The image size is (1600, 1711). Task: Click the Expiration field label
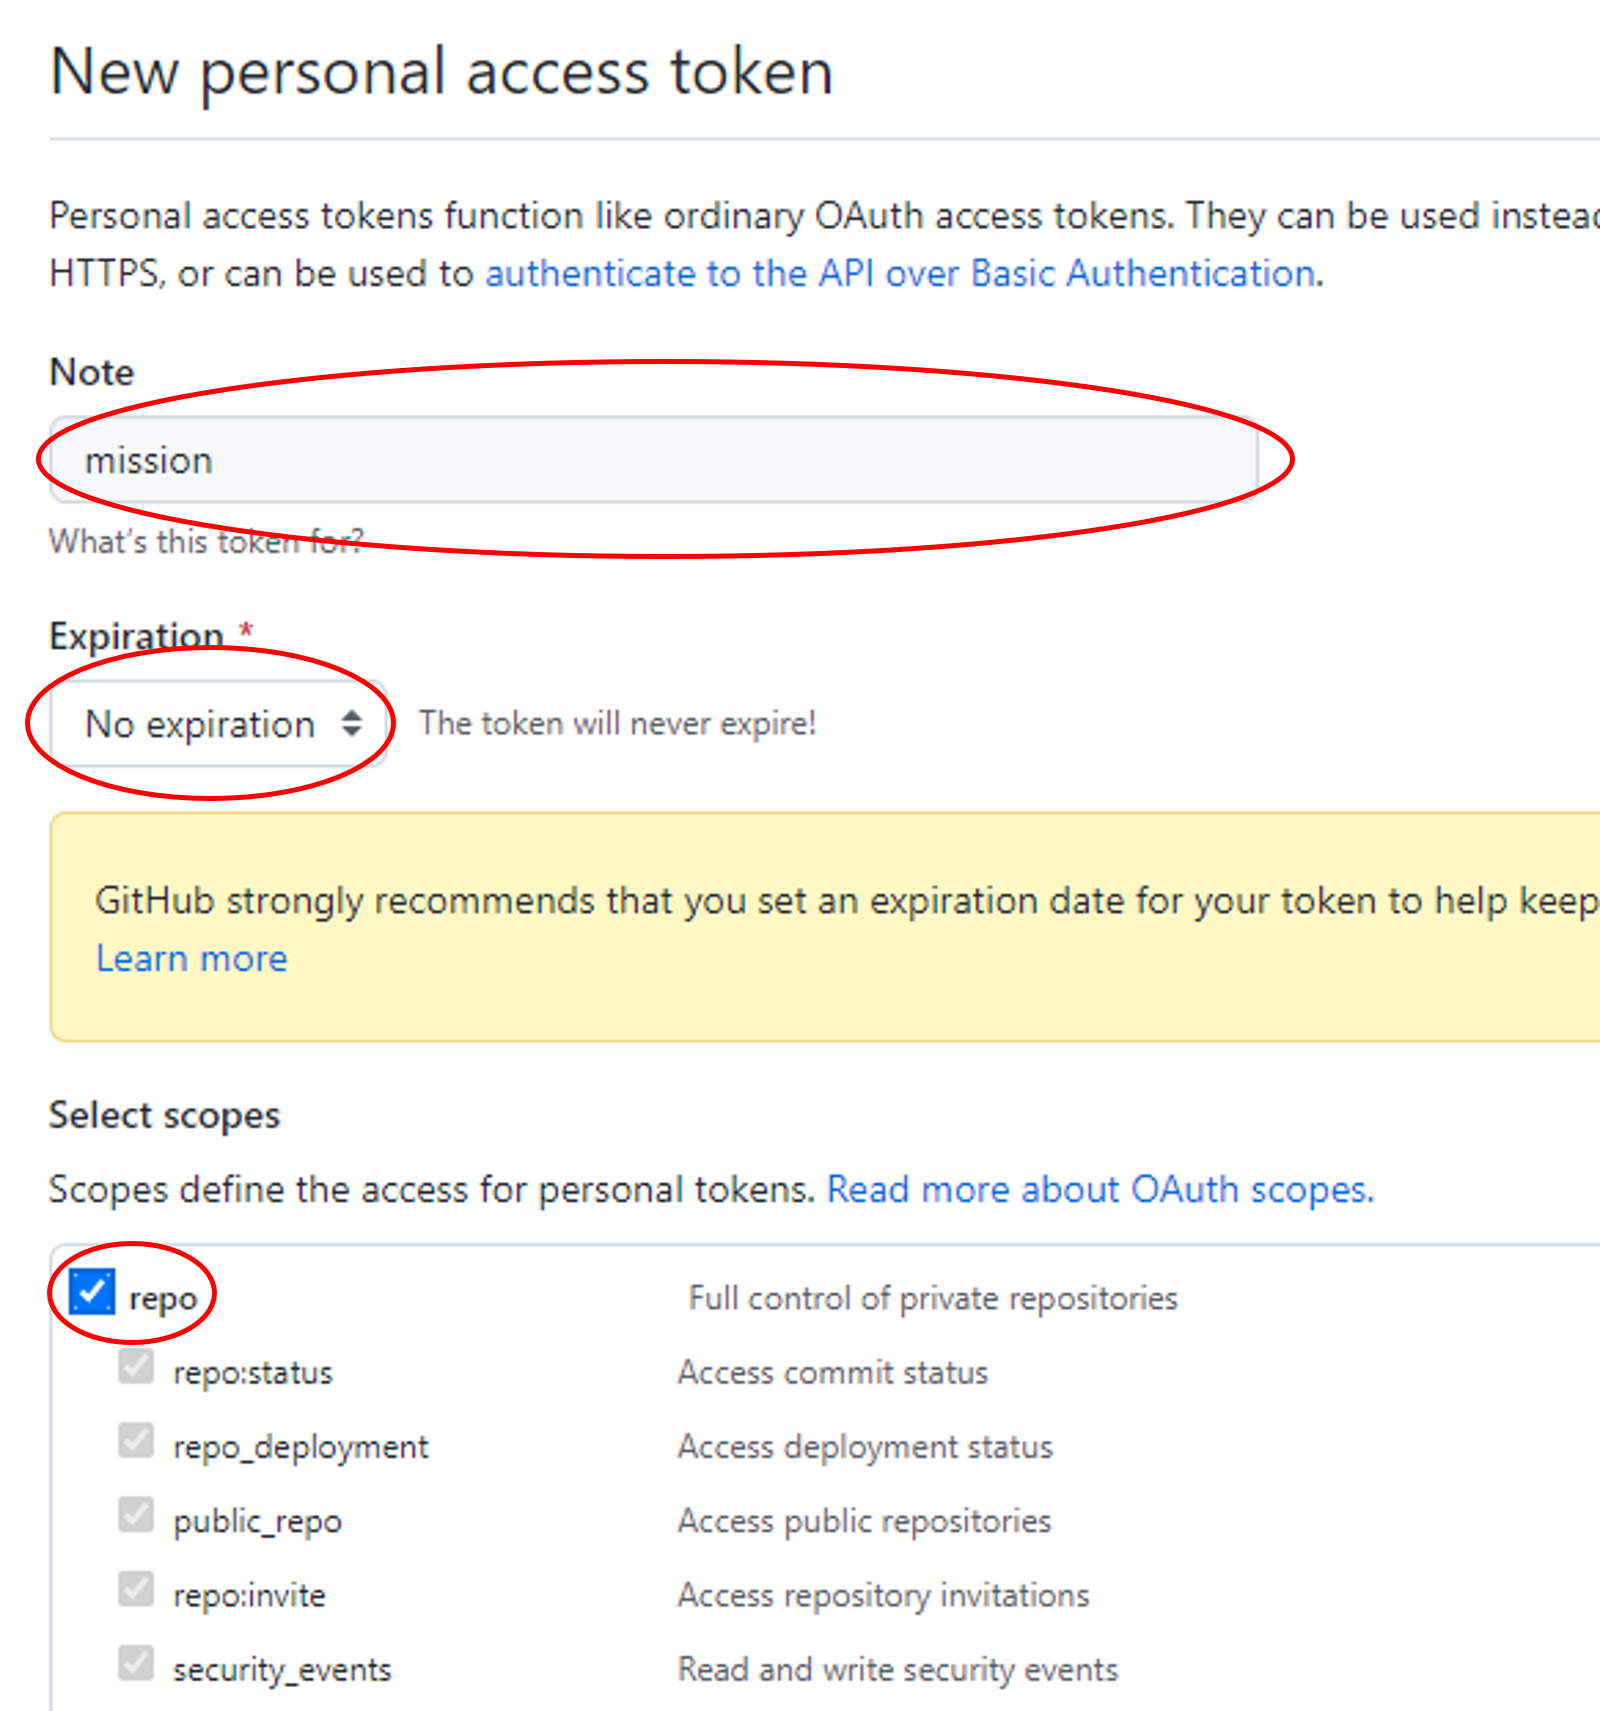click(x=136, y=636)
